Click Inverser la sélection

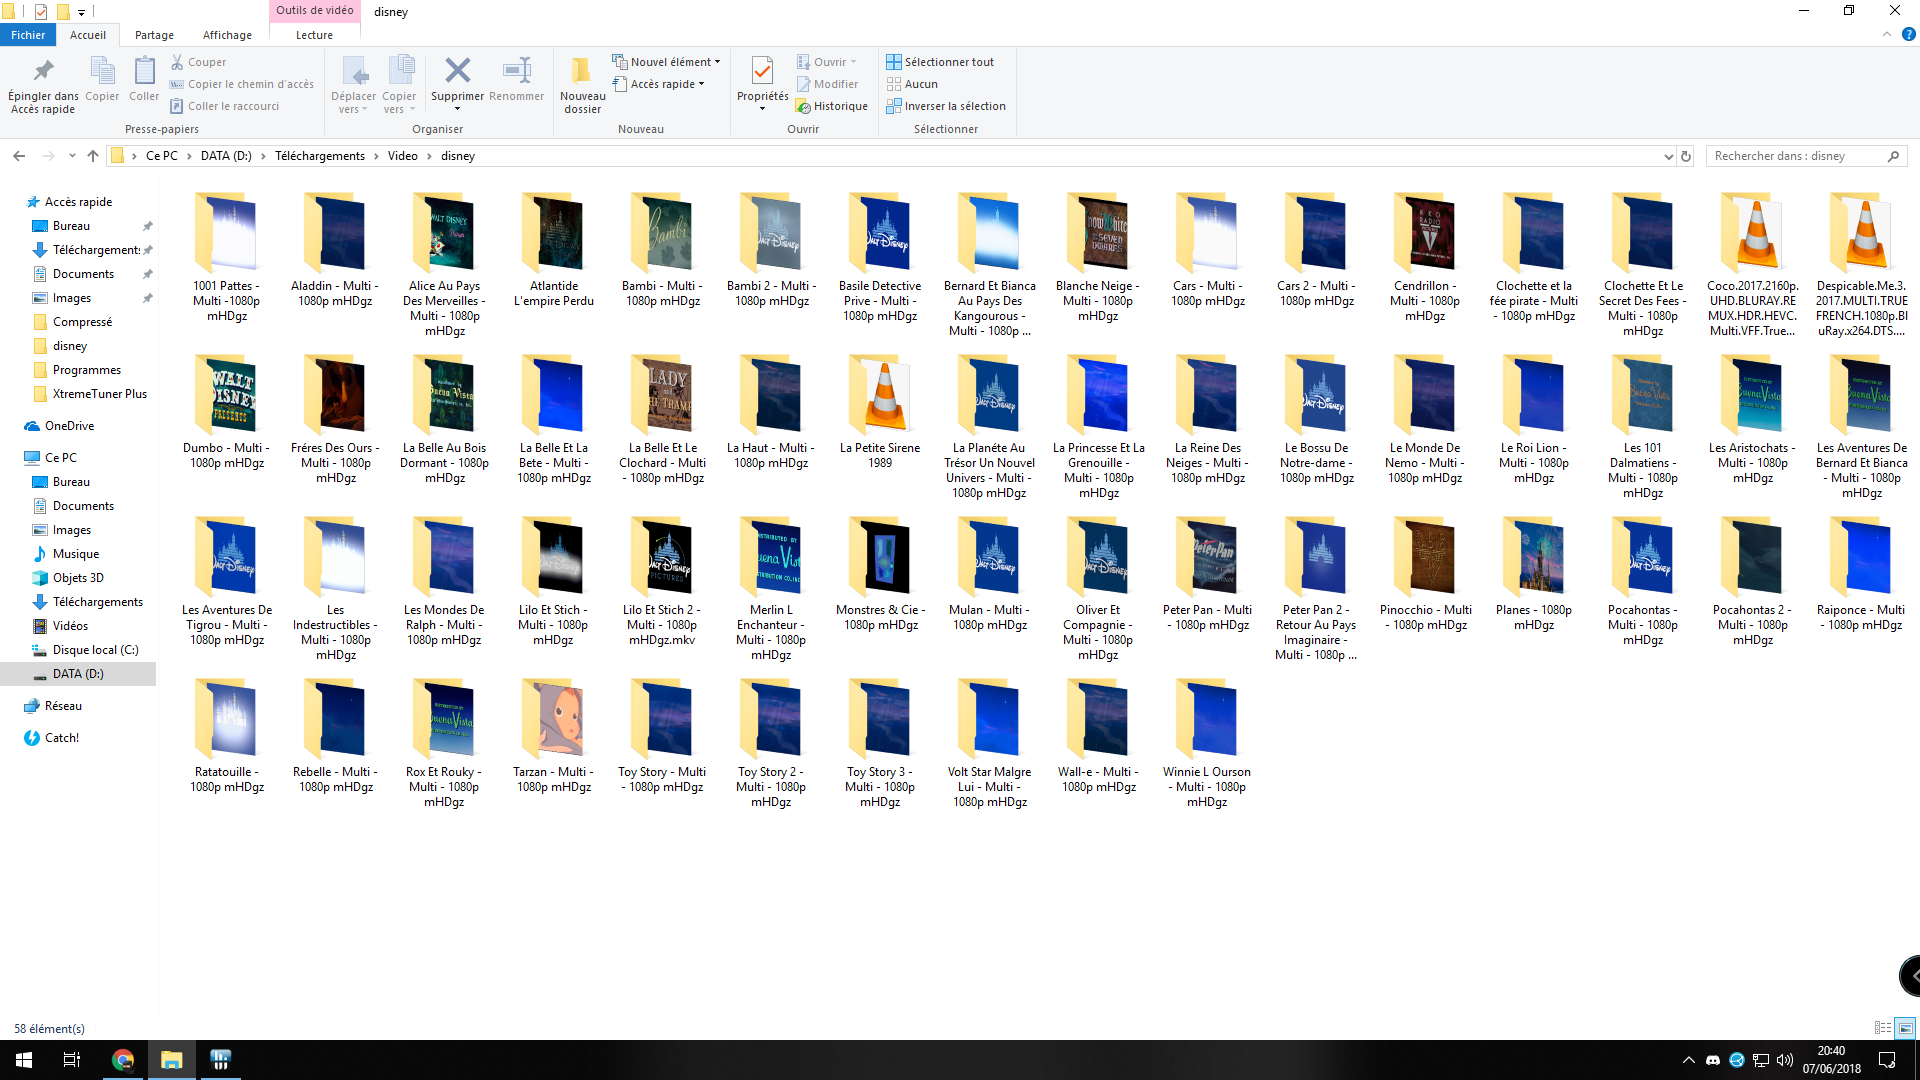tap(946, 106)
